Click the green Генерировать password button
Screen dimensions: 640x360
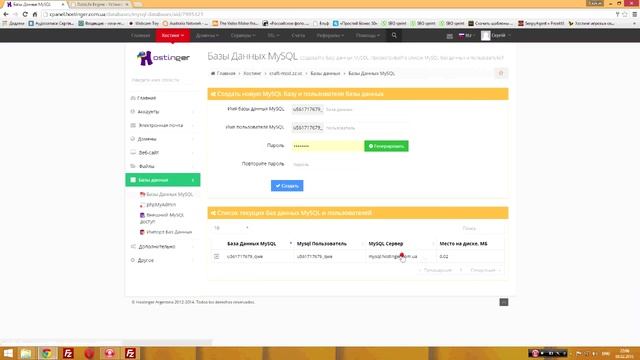tap(386, 146)
